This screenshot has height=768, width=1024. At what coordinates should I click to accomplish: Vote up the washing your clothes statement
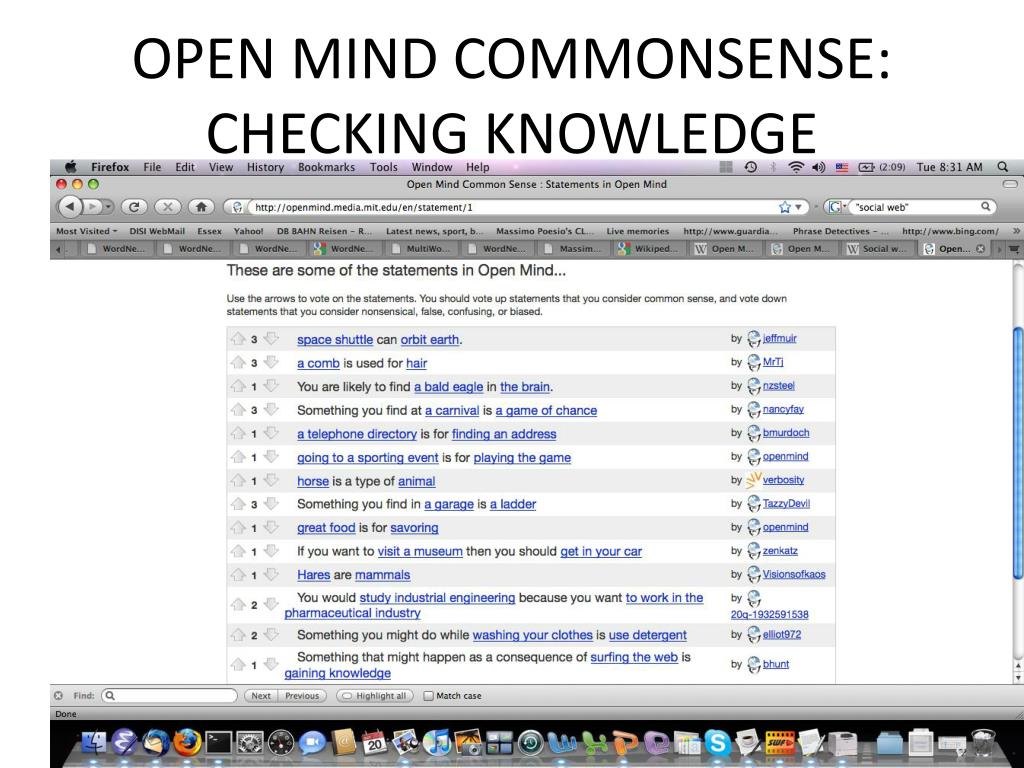click(x=238, y=634)
